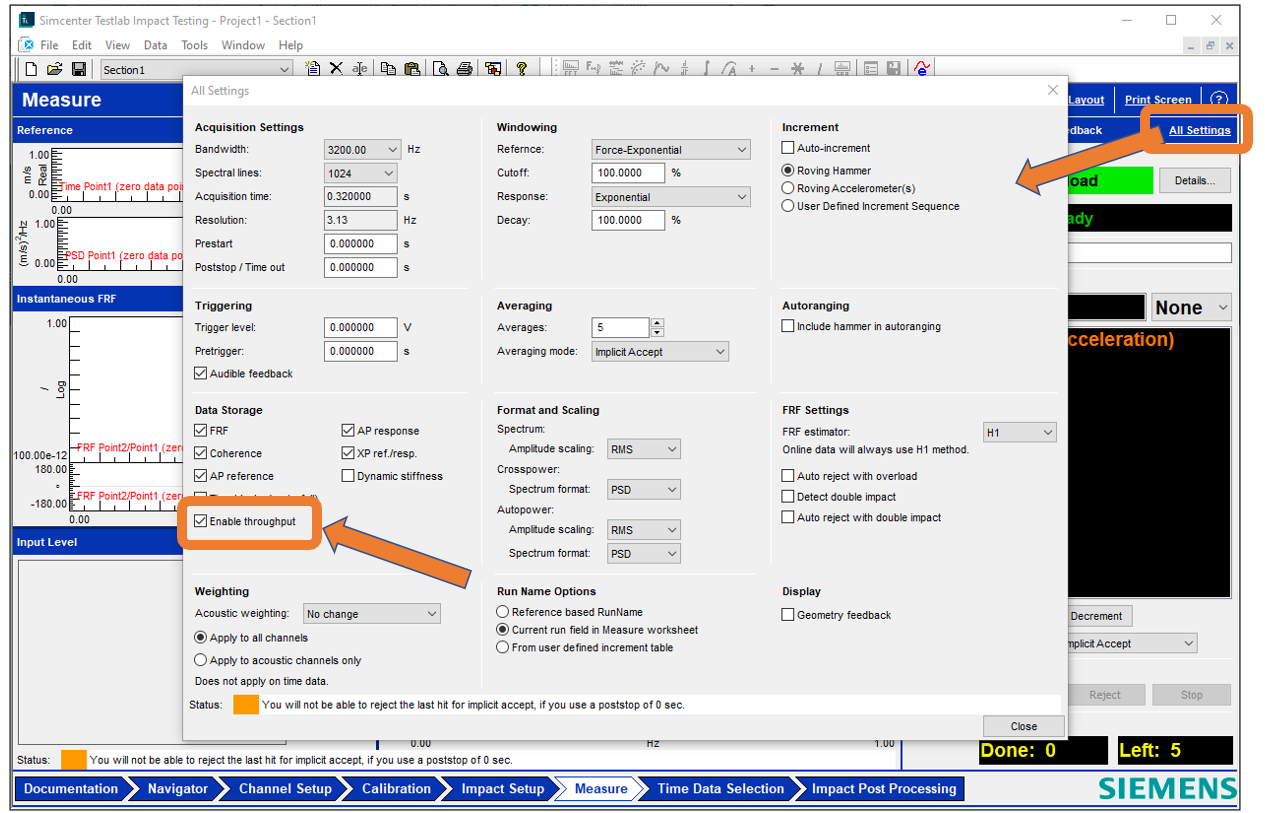
Task: Click the Trigger level input field
Action: click(360, 327)
